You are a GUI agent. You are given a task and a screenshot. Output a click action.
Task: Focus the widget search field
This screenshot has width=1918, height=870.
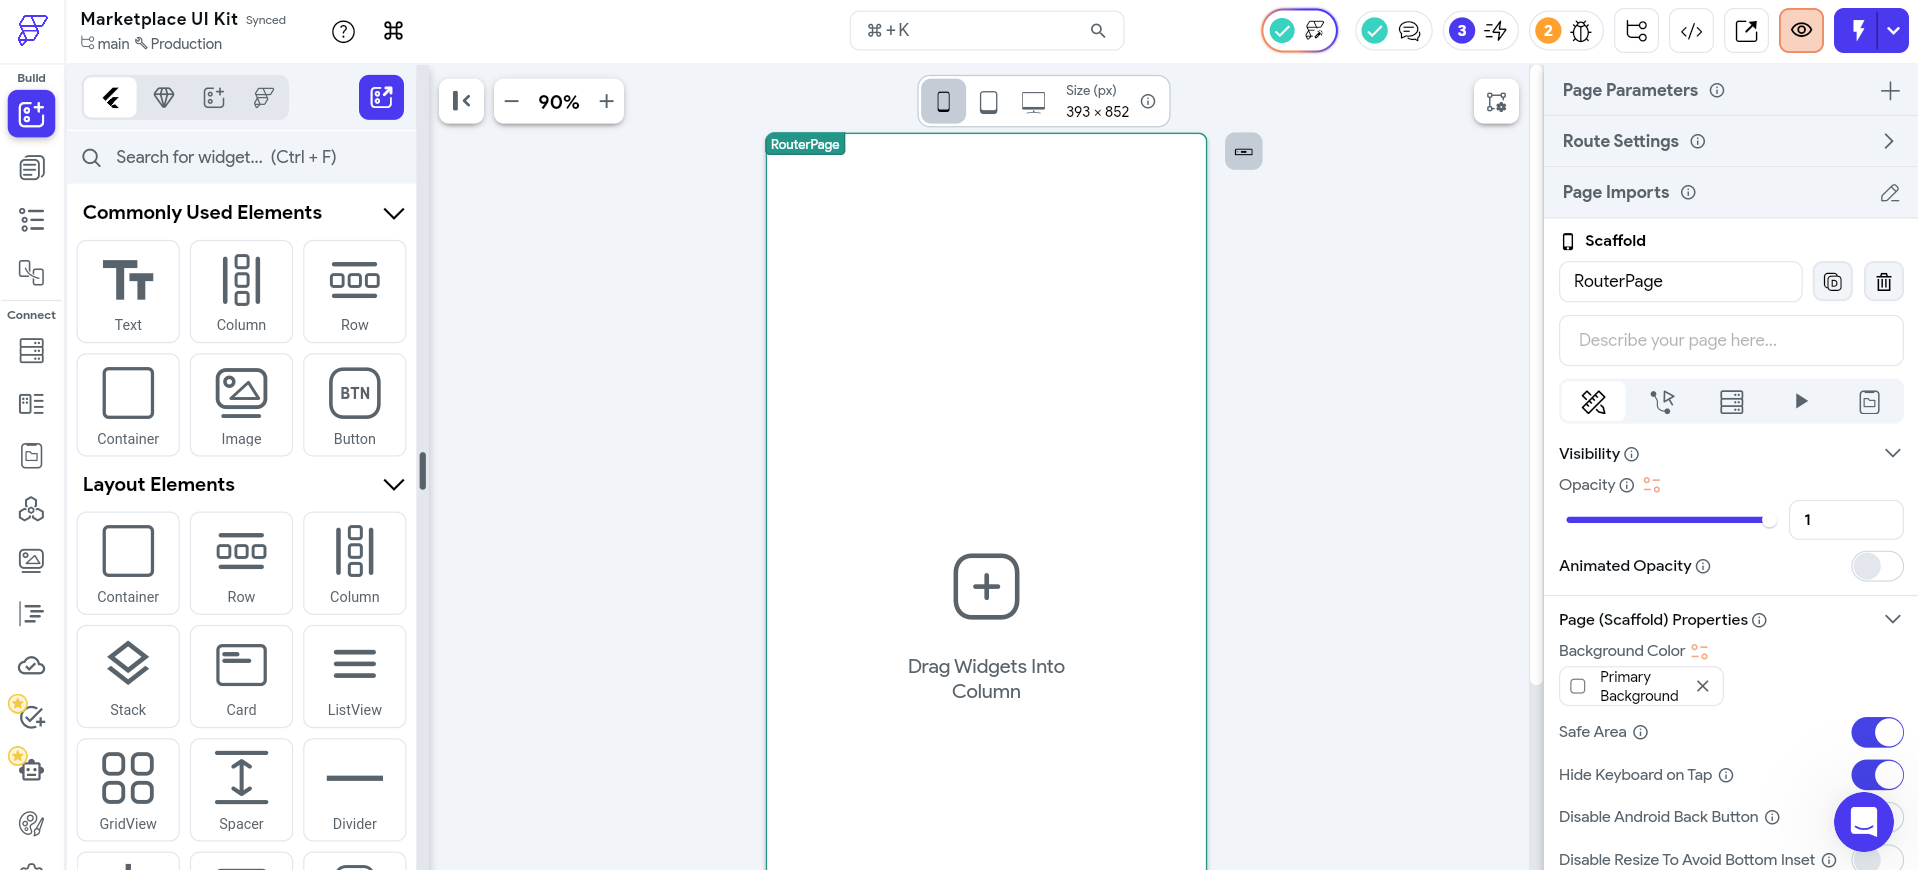242,157
